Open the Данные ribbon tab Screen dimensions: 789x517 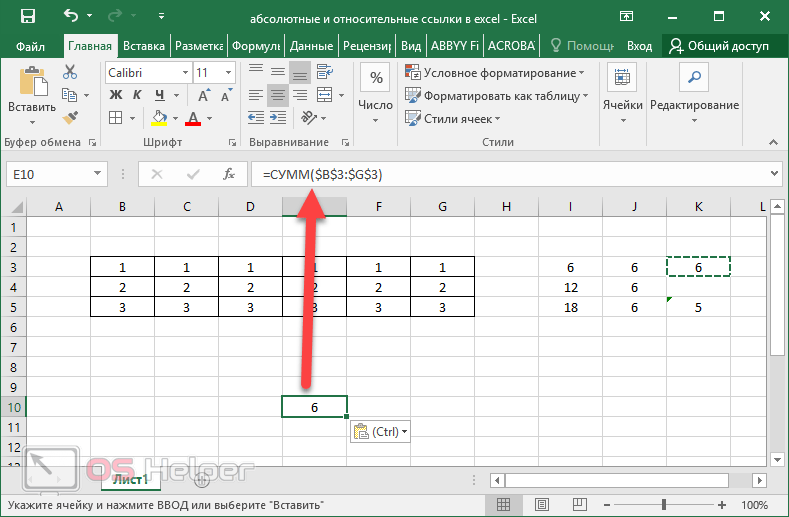coord(311,46)
